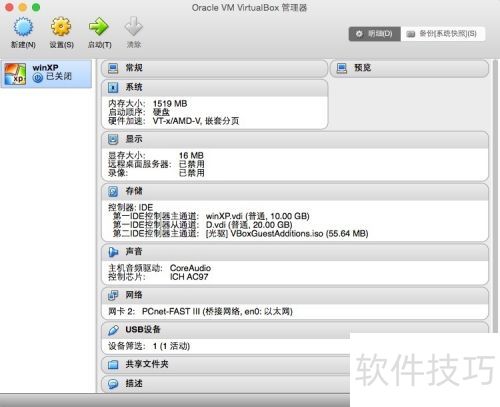This screenshot has width=500, height=407.
Task: Start the VM with the 启动(T) arrow
Action: (x=99, y=27)
